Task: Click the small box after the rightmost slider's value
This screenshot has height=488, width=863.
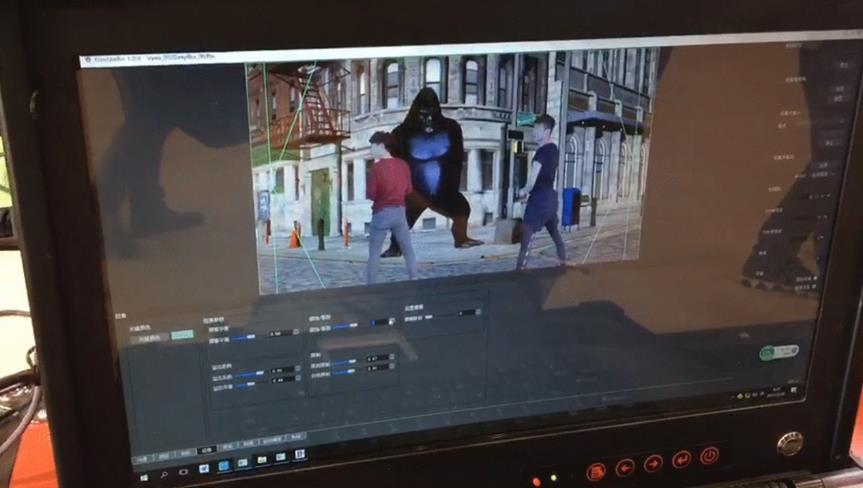Action: pyautogui.click(x=478, y=312)
